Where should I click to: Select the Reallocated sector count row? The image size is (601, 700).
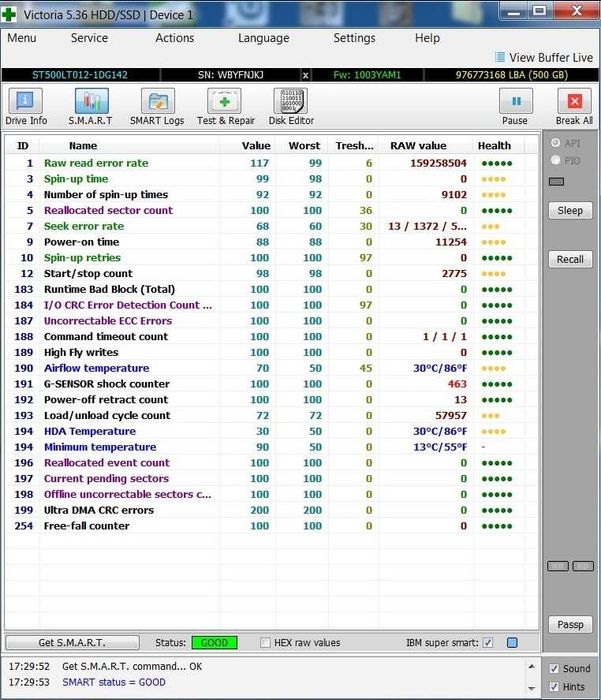[271, 211]
